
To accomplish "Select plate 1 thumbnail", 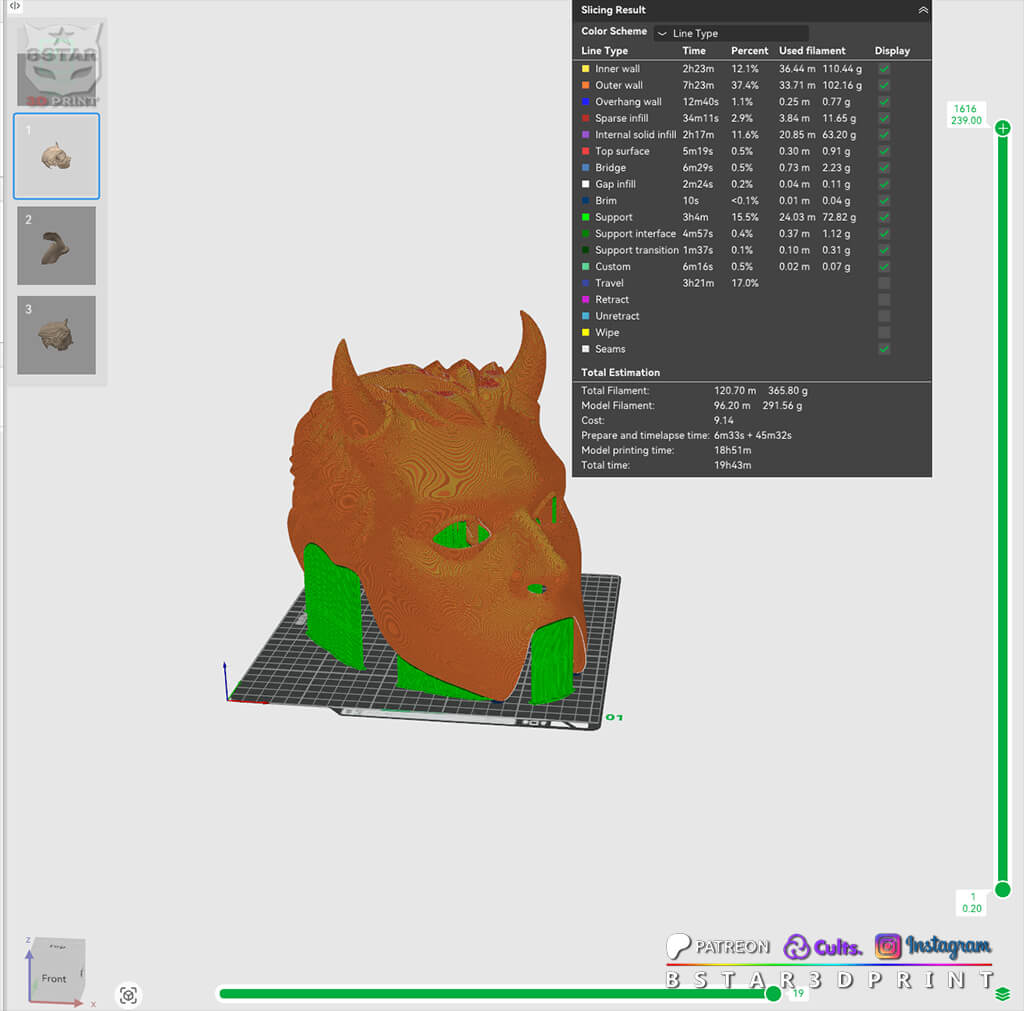I will click(57, 156).
